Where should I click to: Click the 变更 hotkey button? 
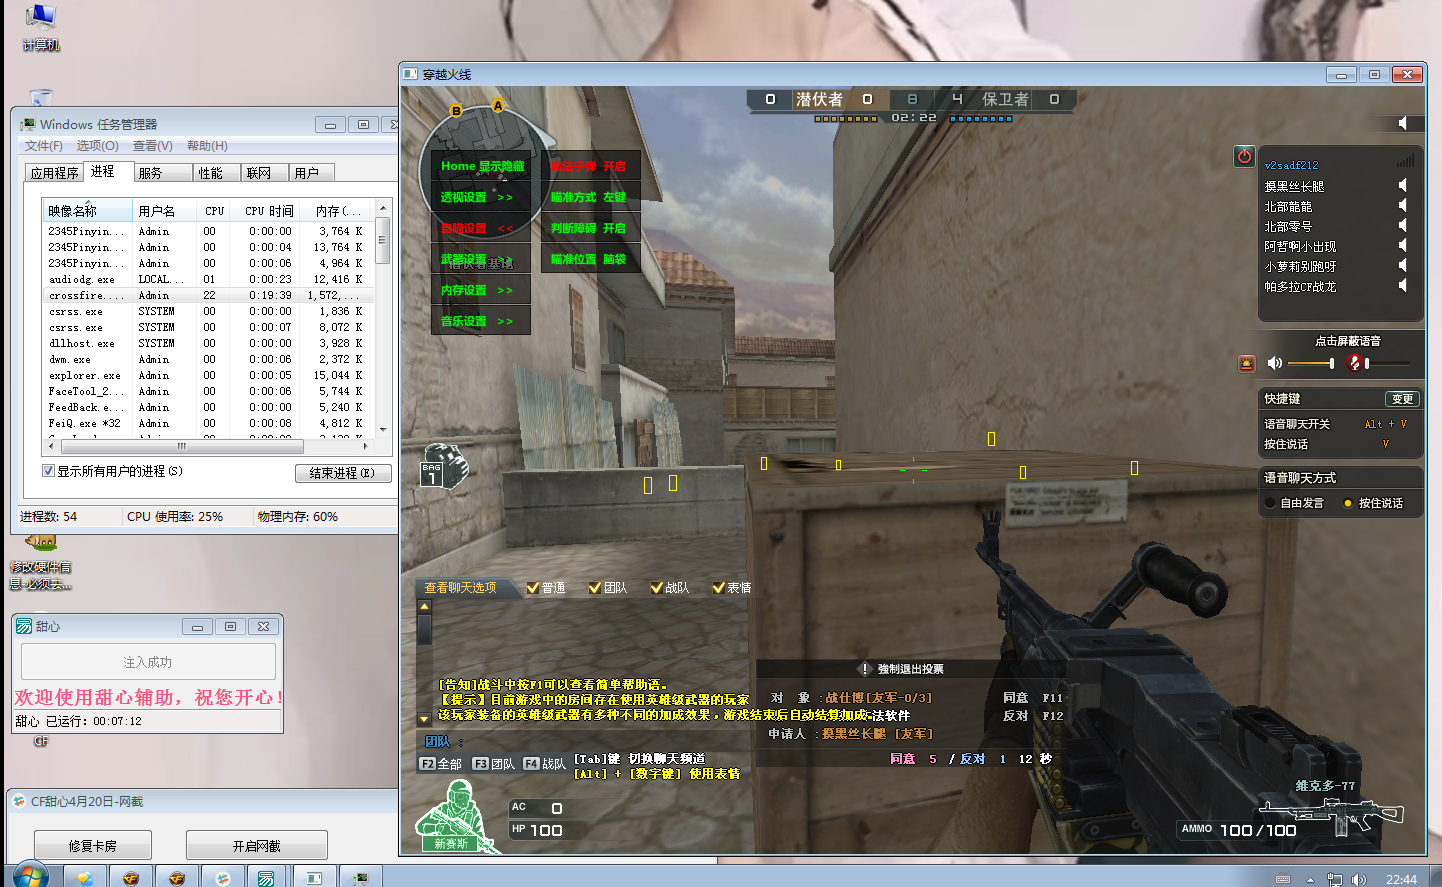coord(1402,399)
